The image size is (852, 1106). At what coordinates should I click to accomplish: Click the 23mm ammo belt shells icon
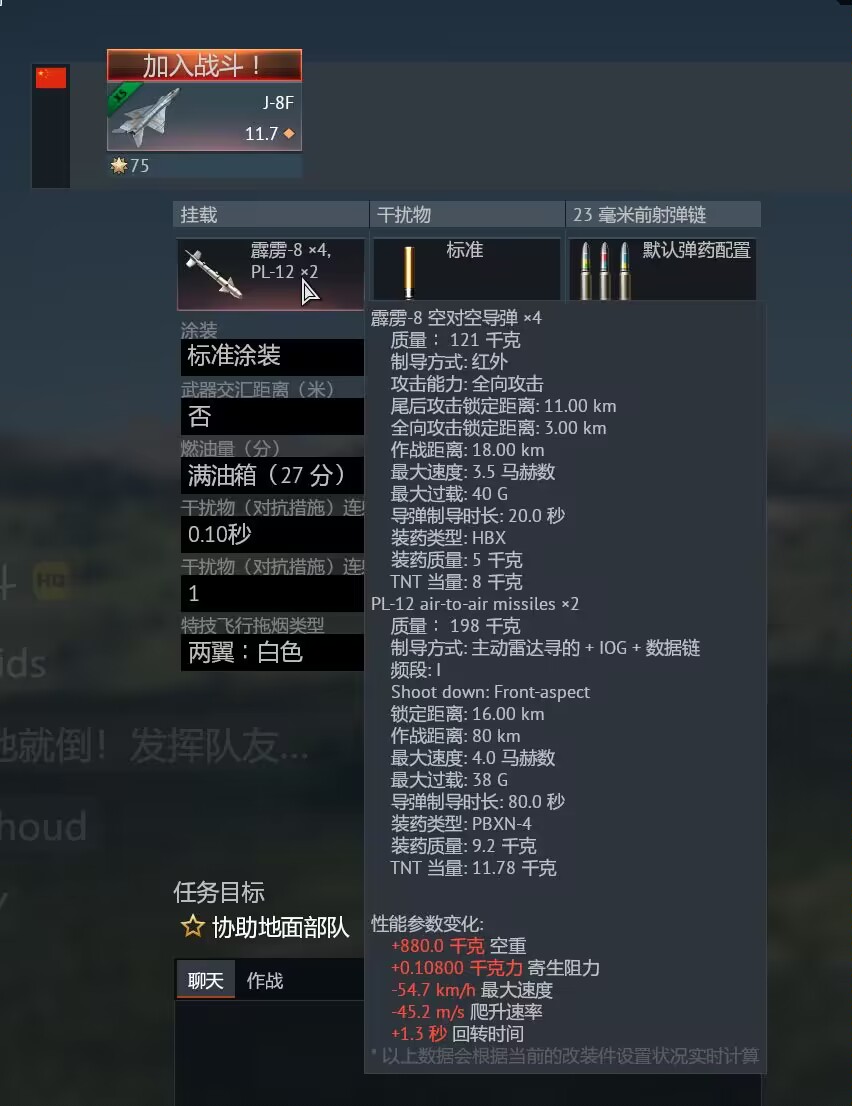click(604, 271)
